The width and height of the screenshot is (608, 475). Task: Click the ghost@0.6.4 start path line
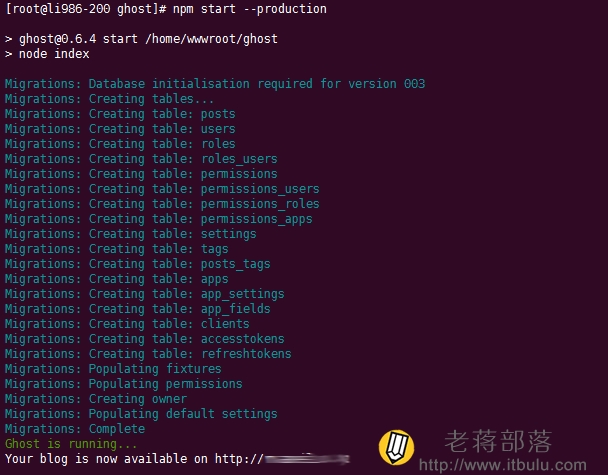click(141, 39)
